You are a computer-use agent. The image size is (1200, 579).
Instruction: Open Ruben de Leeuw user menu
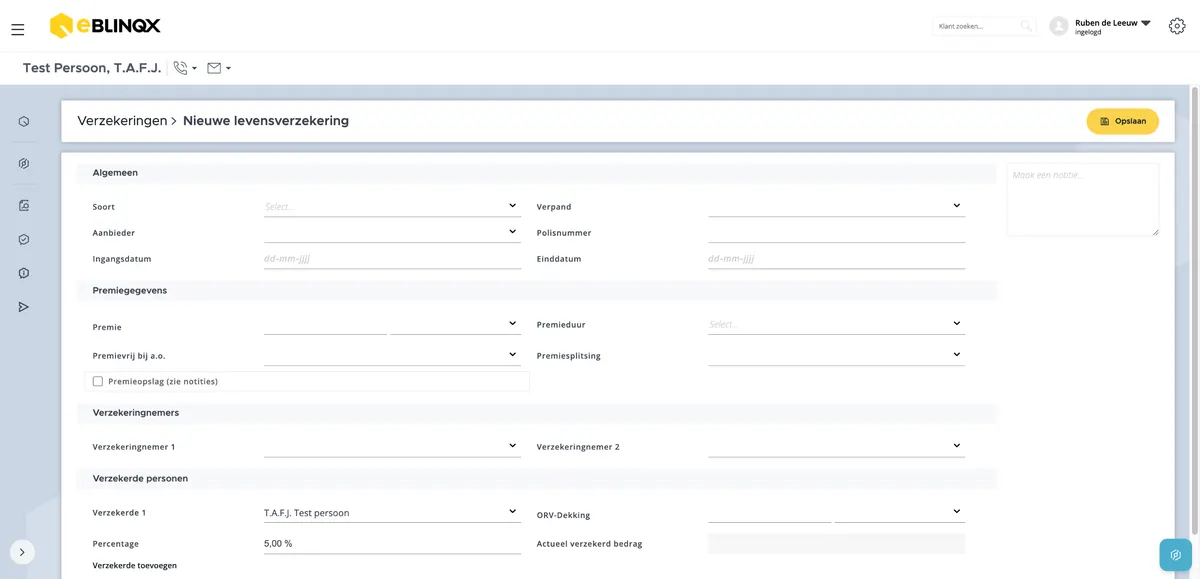[x=1113, y=26]
